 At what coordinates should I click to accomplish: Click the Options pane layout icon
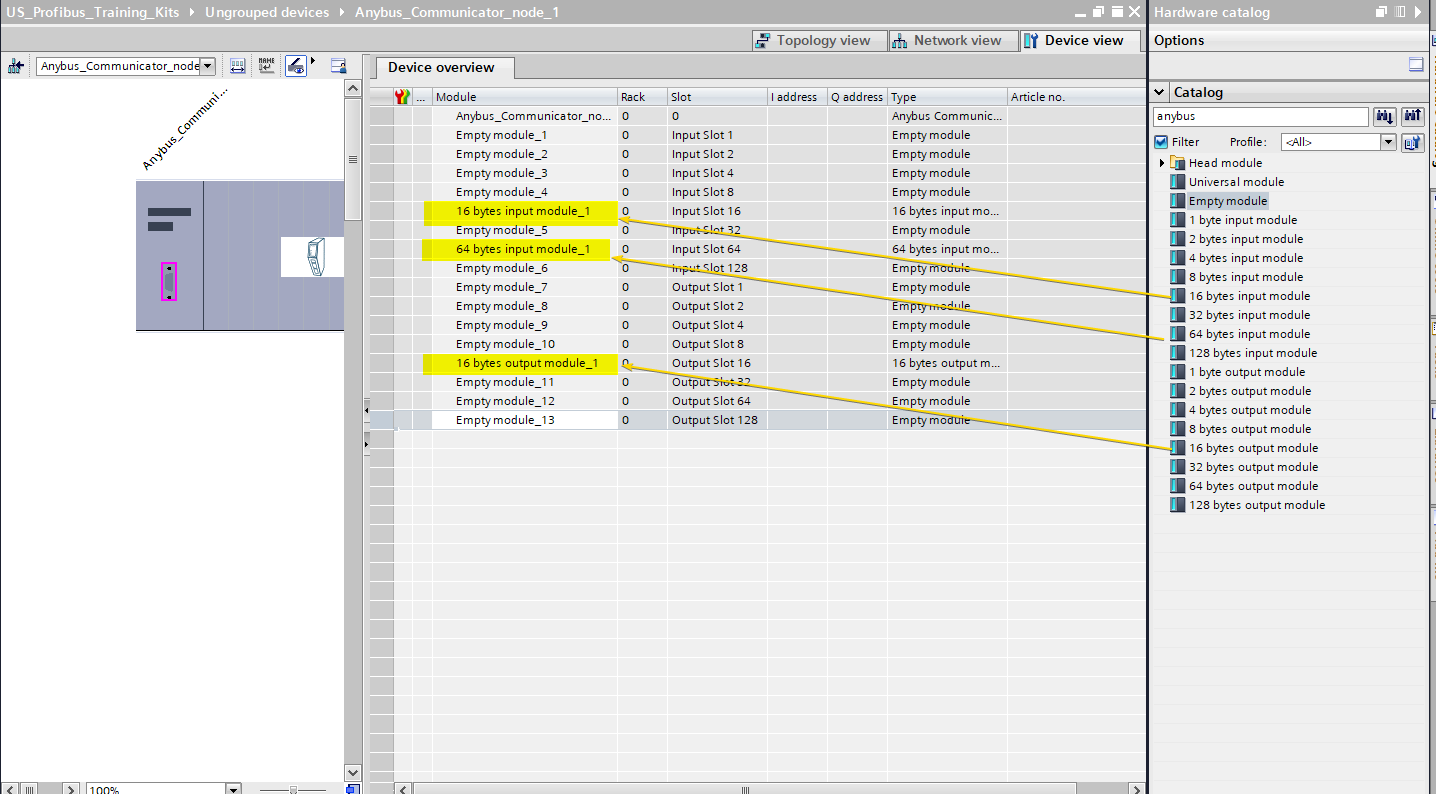(x=1416, y=65)
